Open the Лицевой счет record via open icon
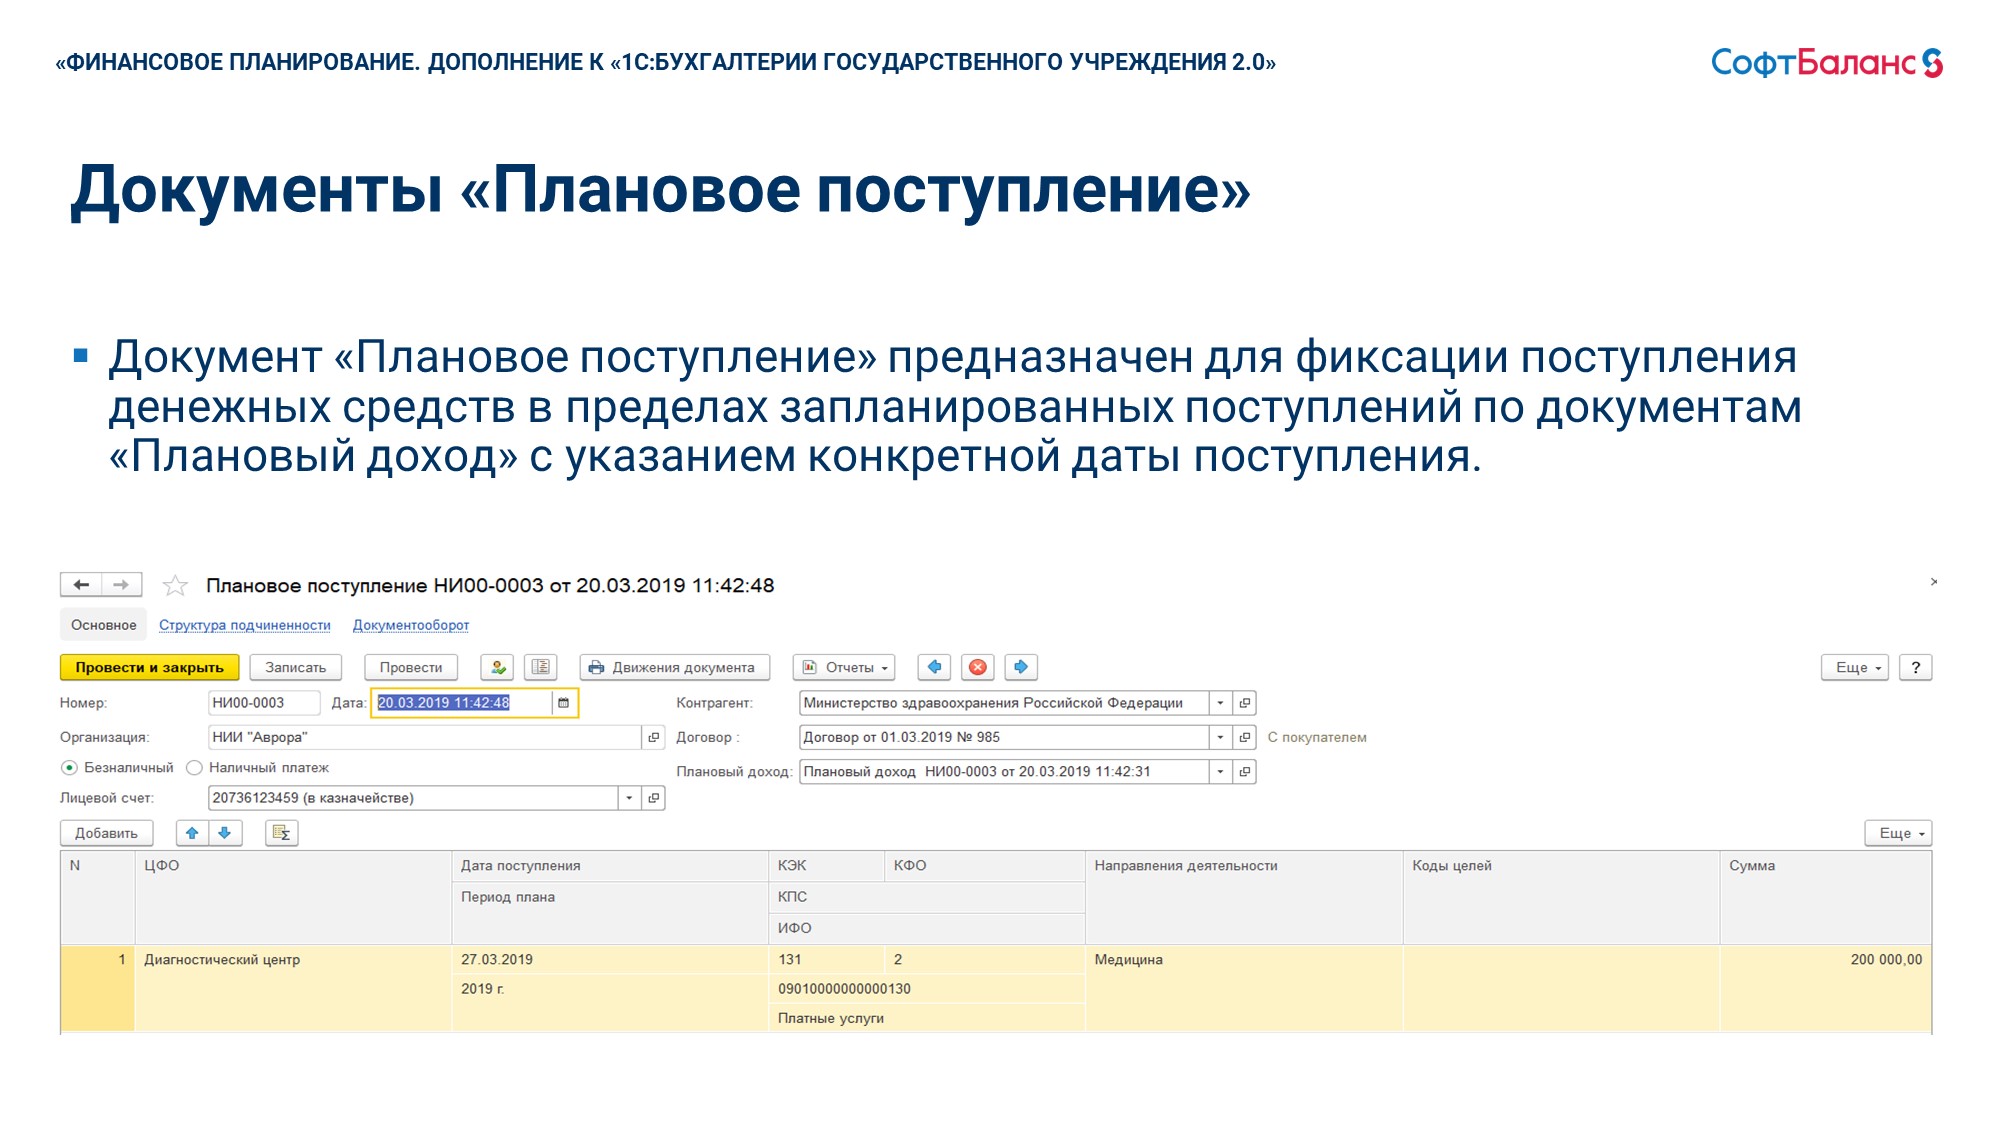Image resolution: width=2000 pixels, height=1125 pixels. click(654, 798)
